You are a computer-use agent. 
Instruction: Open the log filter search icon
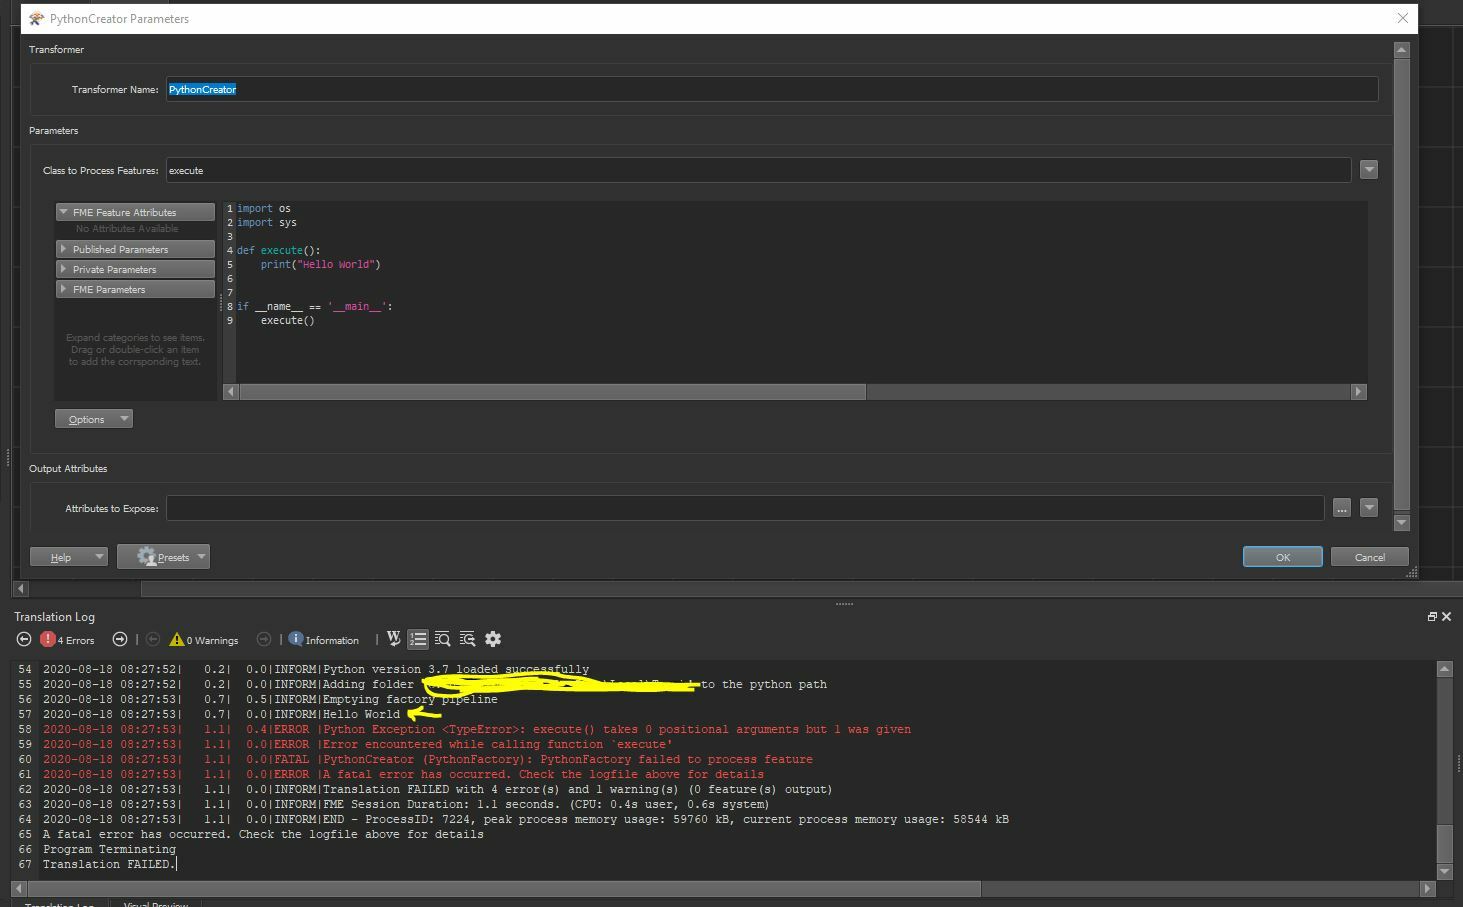click(467, 639)
